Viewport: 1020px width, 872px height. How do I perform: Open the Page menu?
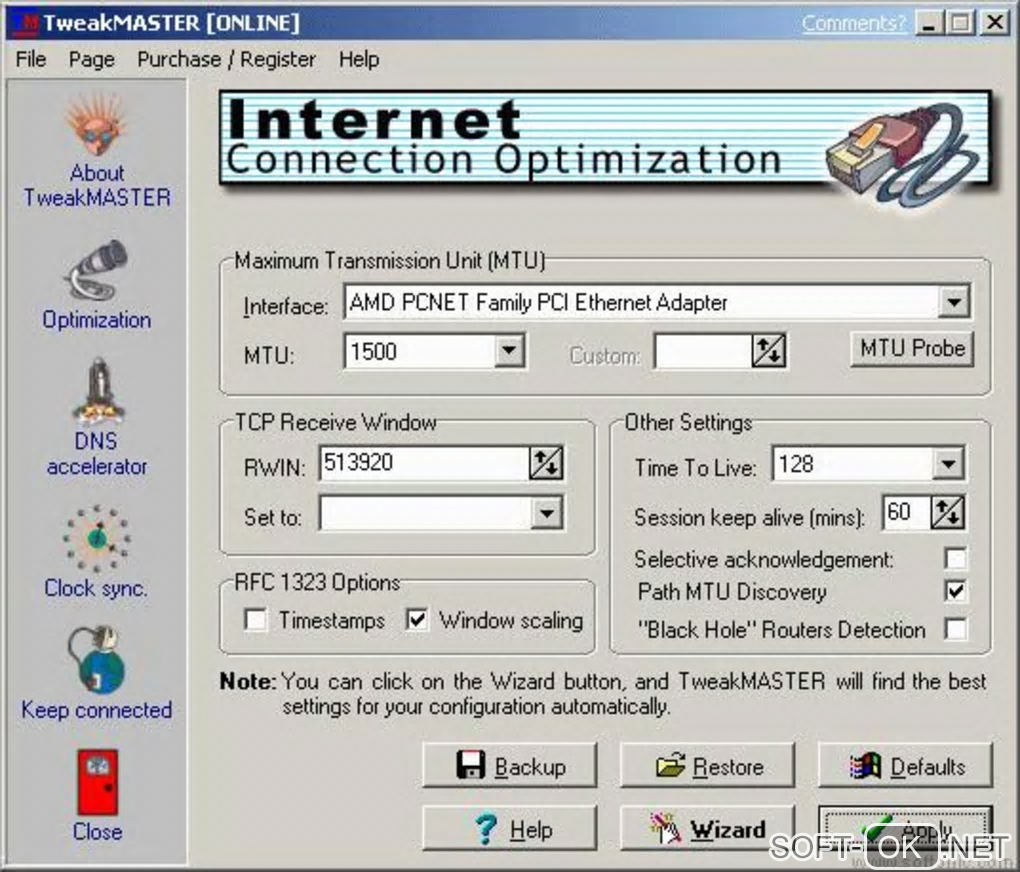(92, 59)
